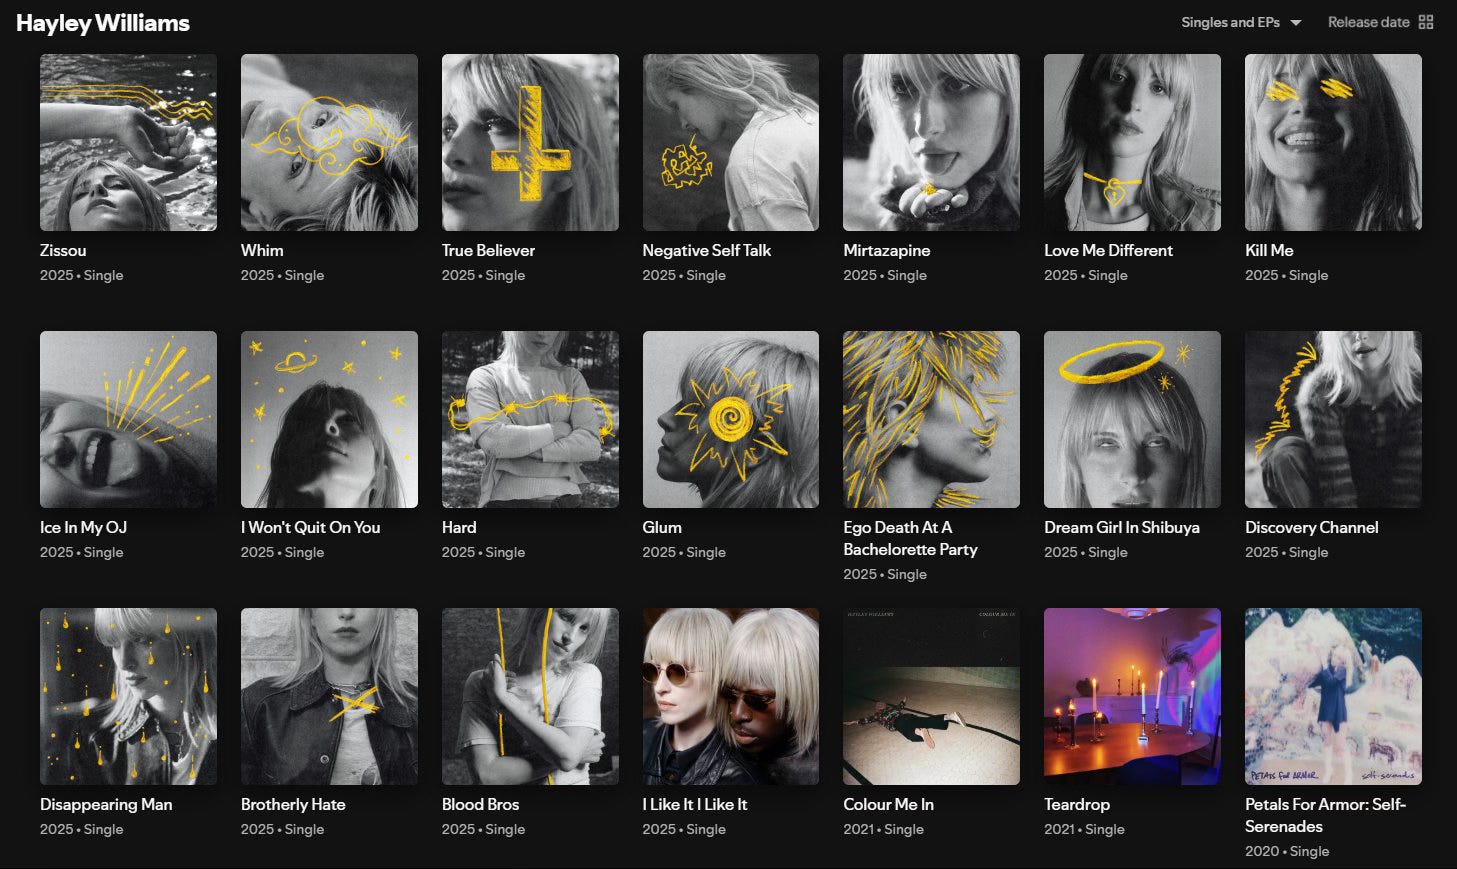Select the True Believer album art
The image size is (1457, 869).
click(x=530, y=142)
